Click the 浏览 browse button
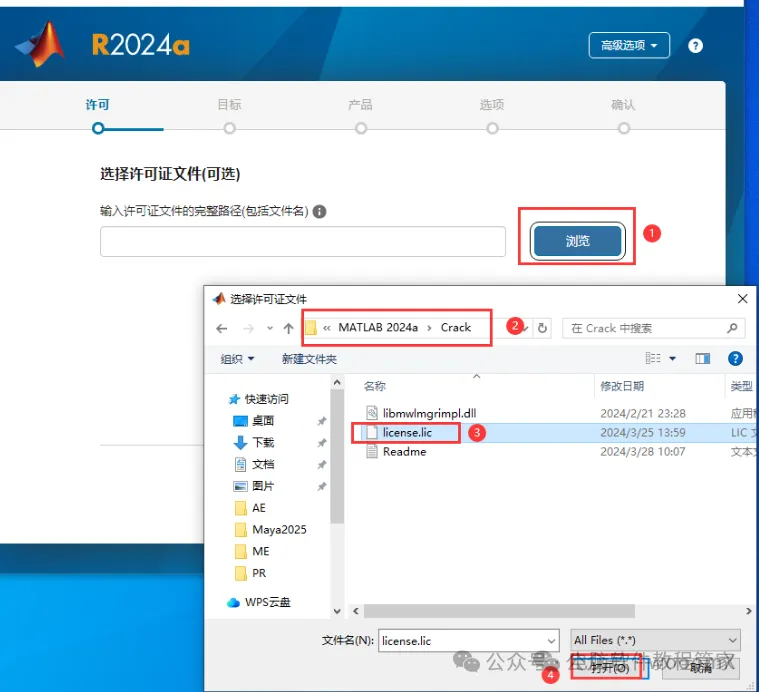 coord(577,241)
